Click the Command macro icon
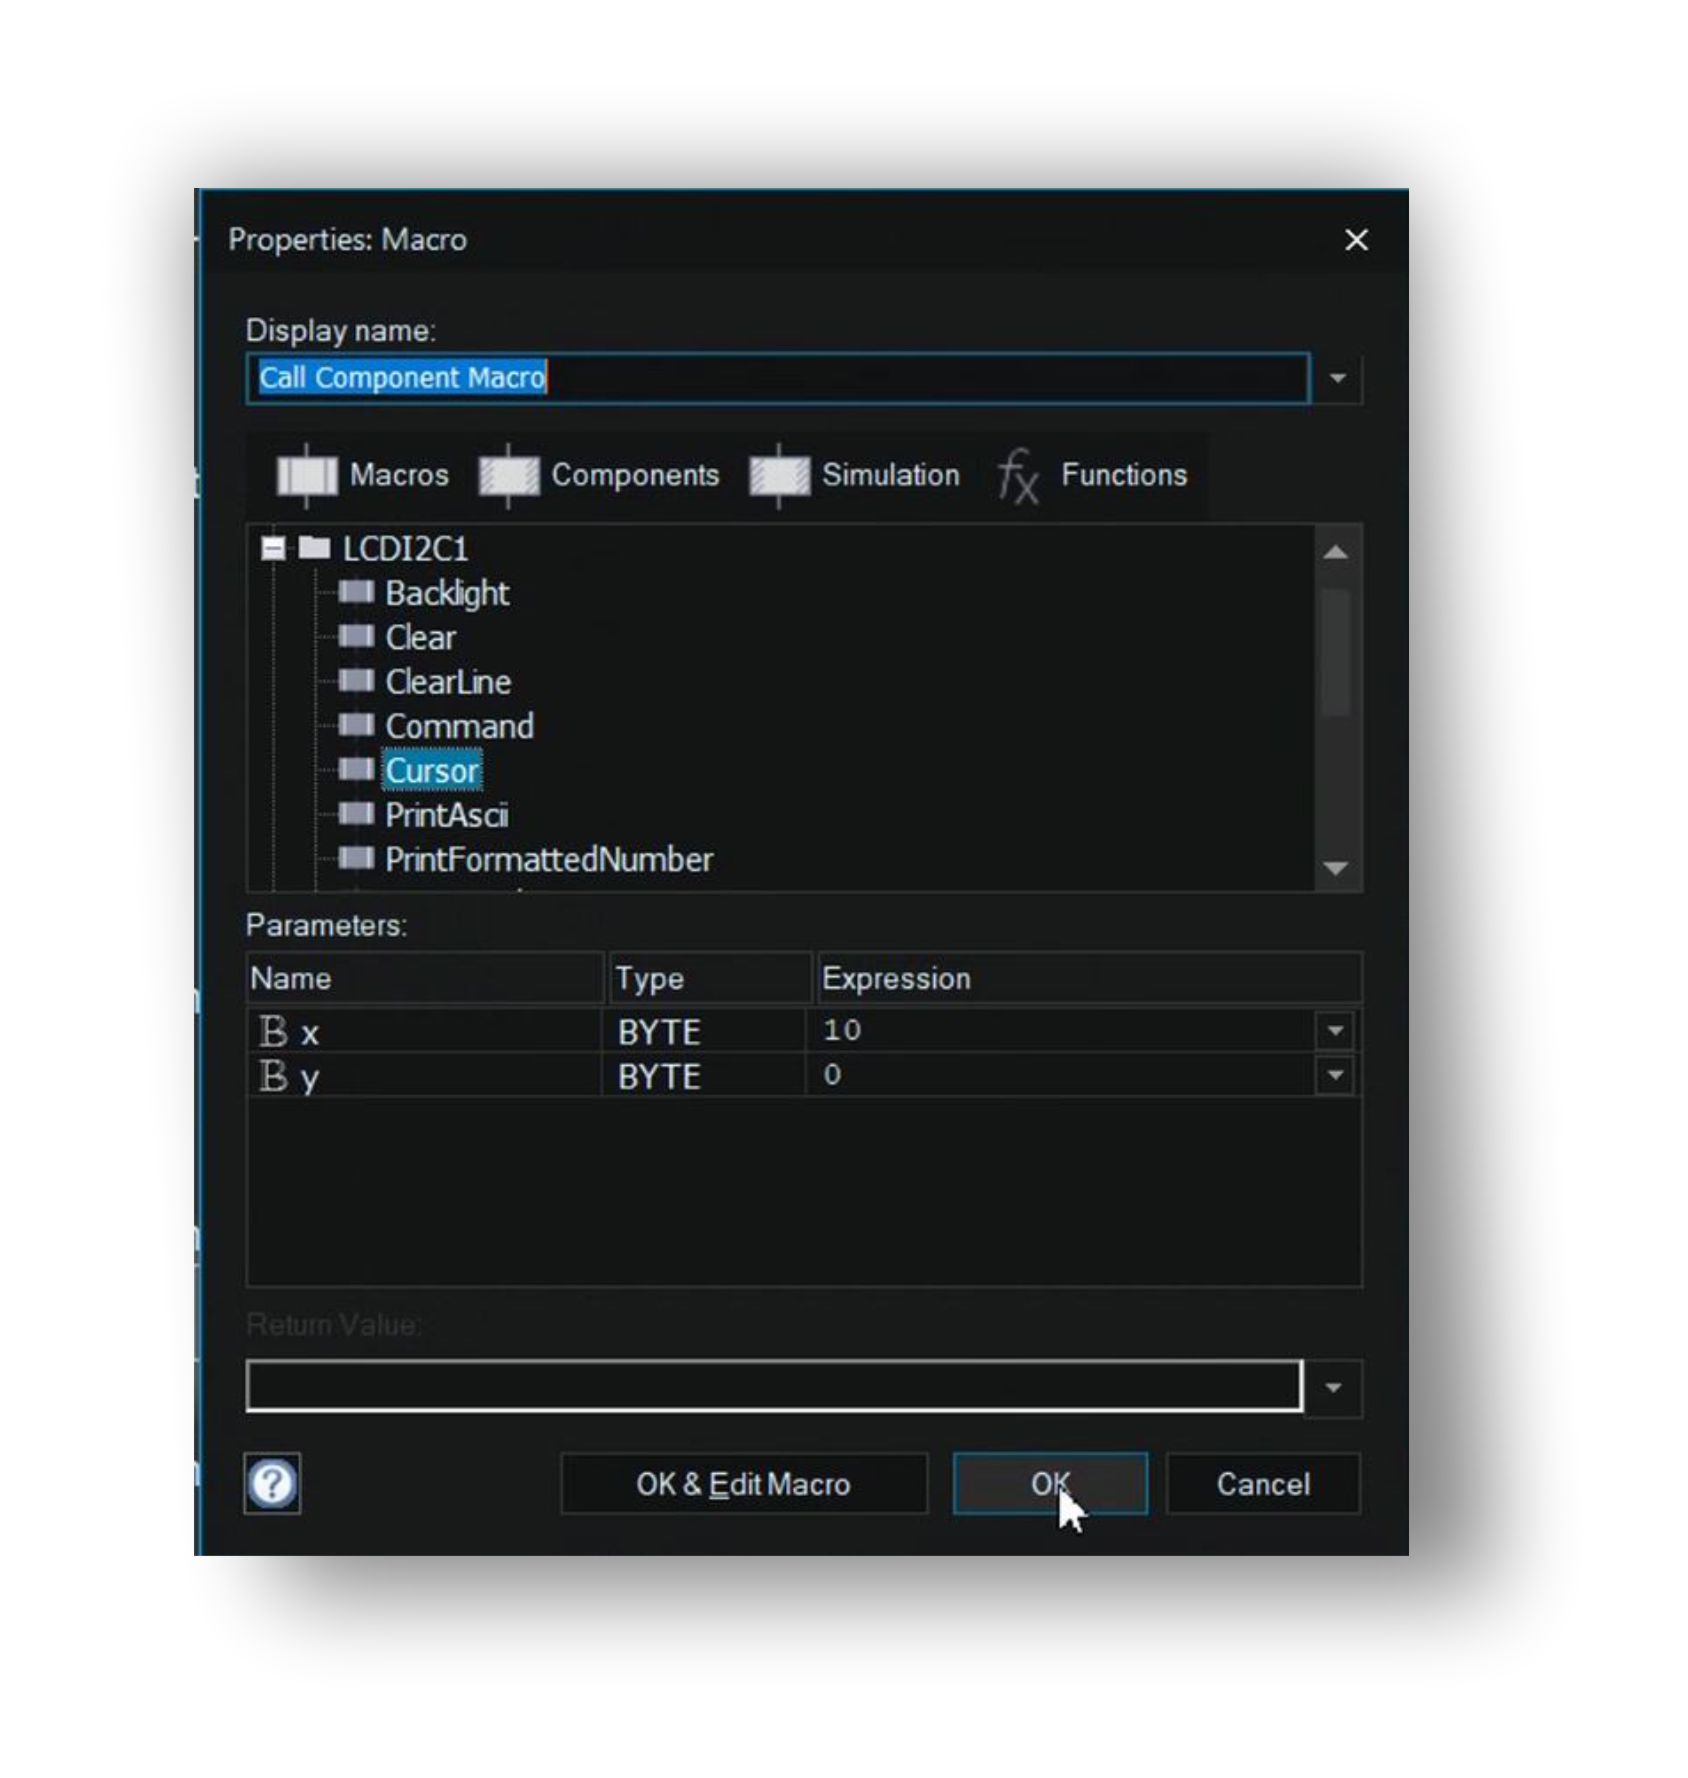The height and width of the screenshot is (1778, 1688). click(x=356, y=725)
